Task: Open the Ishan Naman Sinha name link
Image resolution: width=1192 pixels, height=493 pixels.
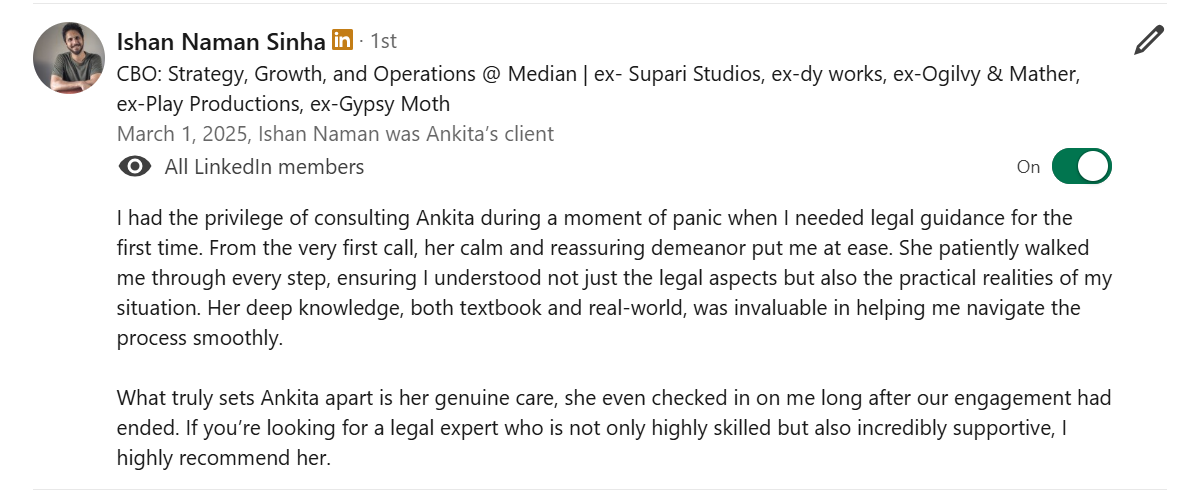Action: pyautogui.click(x=221, y=41)
